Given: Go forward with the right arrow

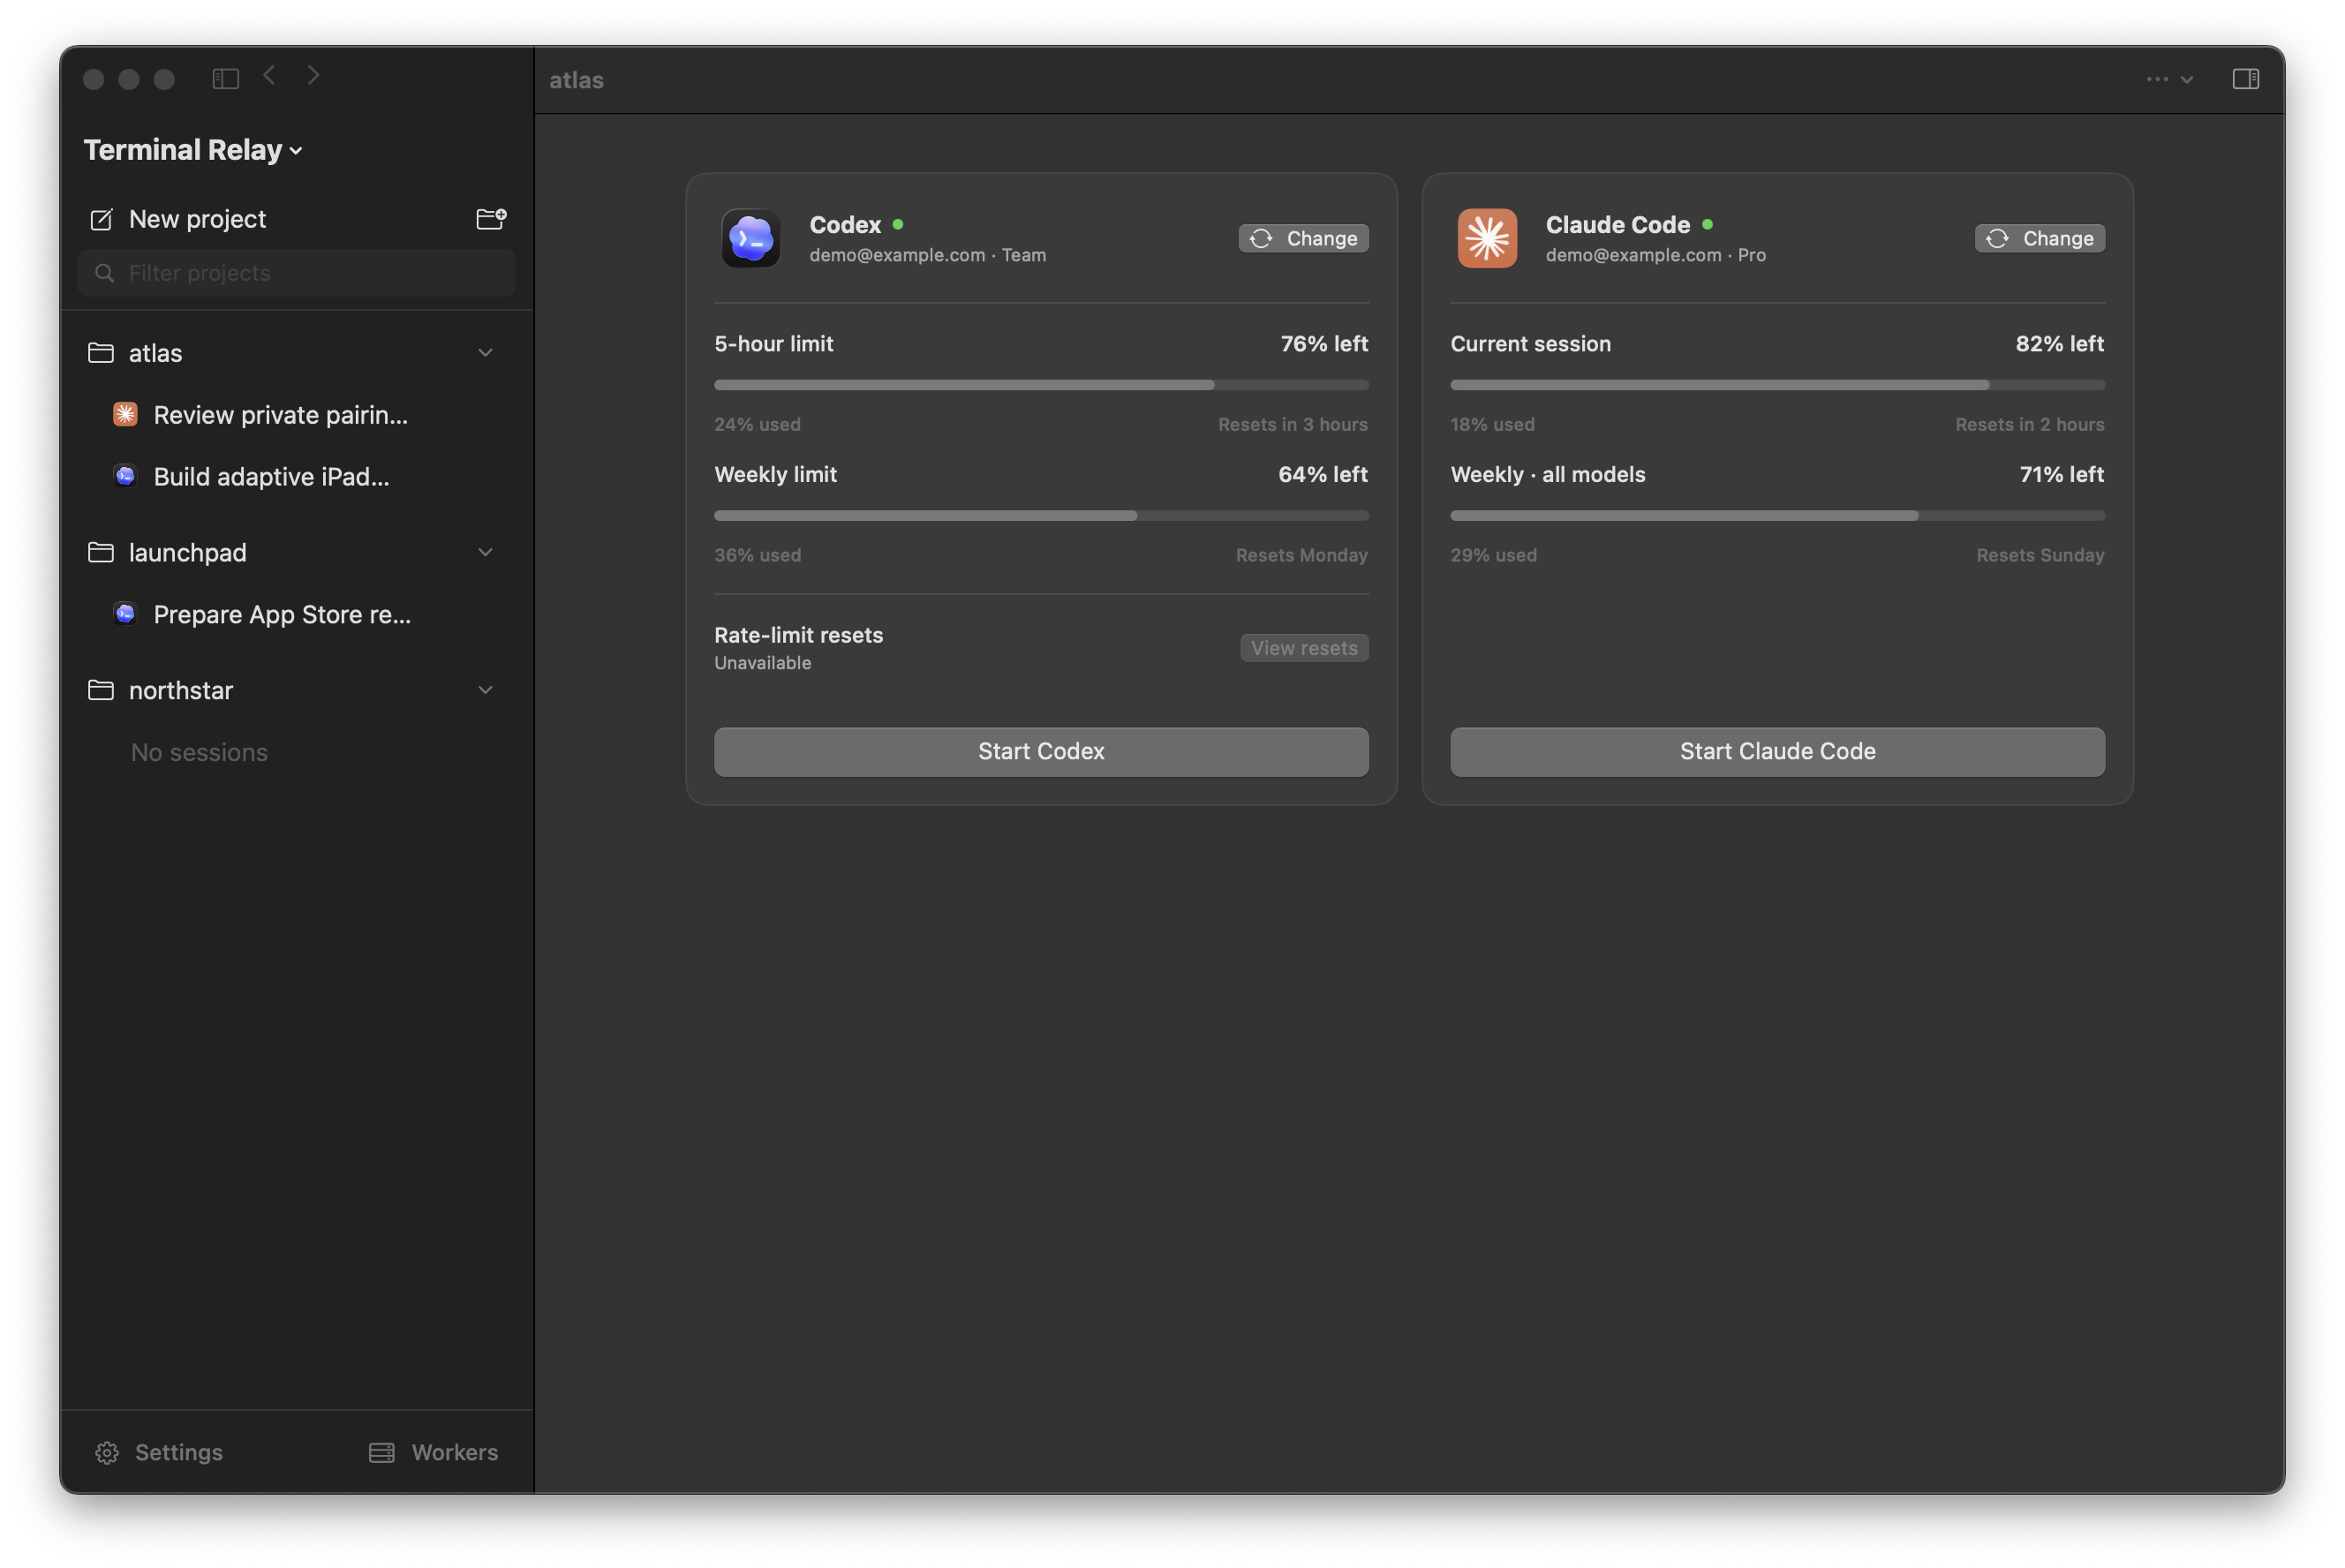Looking at the screenshot, I should [313, 76].
